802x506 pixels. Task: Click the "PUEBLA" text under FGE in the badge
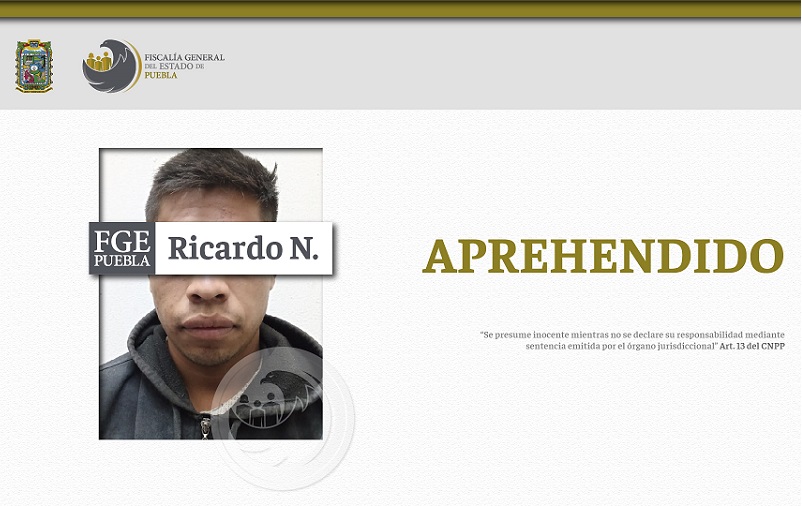(x=122, y=261)
